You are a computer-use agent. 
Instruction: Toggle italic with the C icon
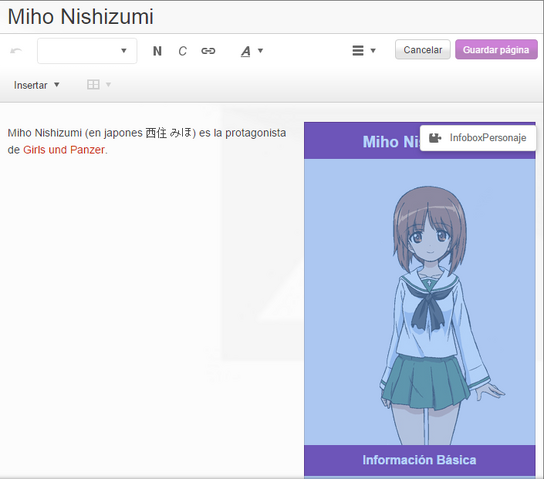pos(182,51)
